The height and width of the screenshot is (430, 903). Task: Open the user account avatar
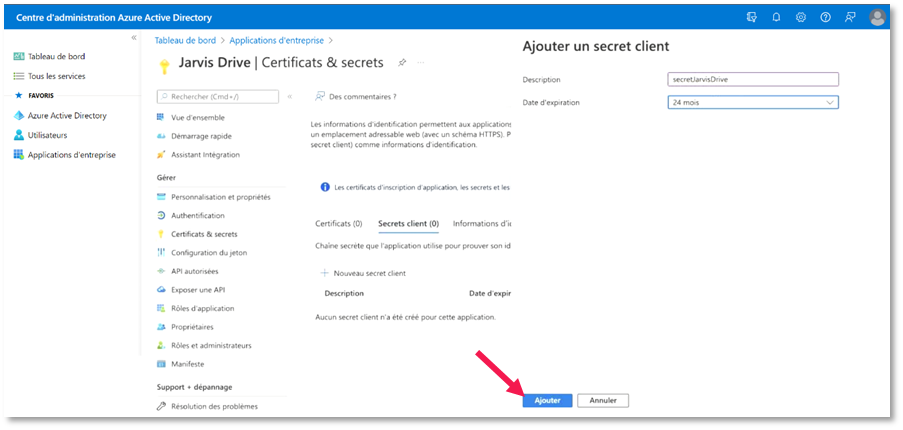pyautogui.click(x=877, y=18)
